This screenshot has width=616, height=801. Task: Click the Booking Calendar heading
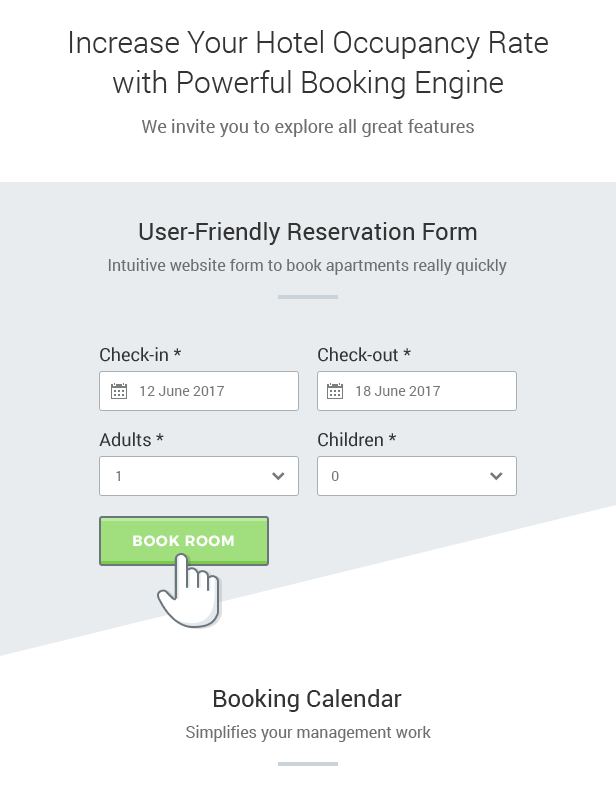307,699
